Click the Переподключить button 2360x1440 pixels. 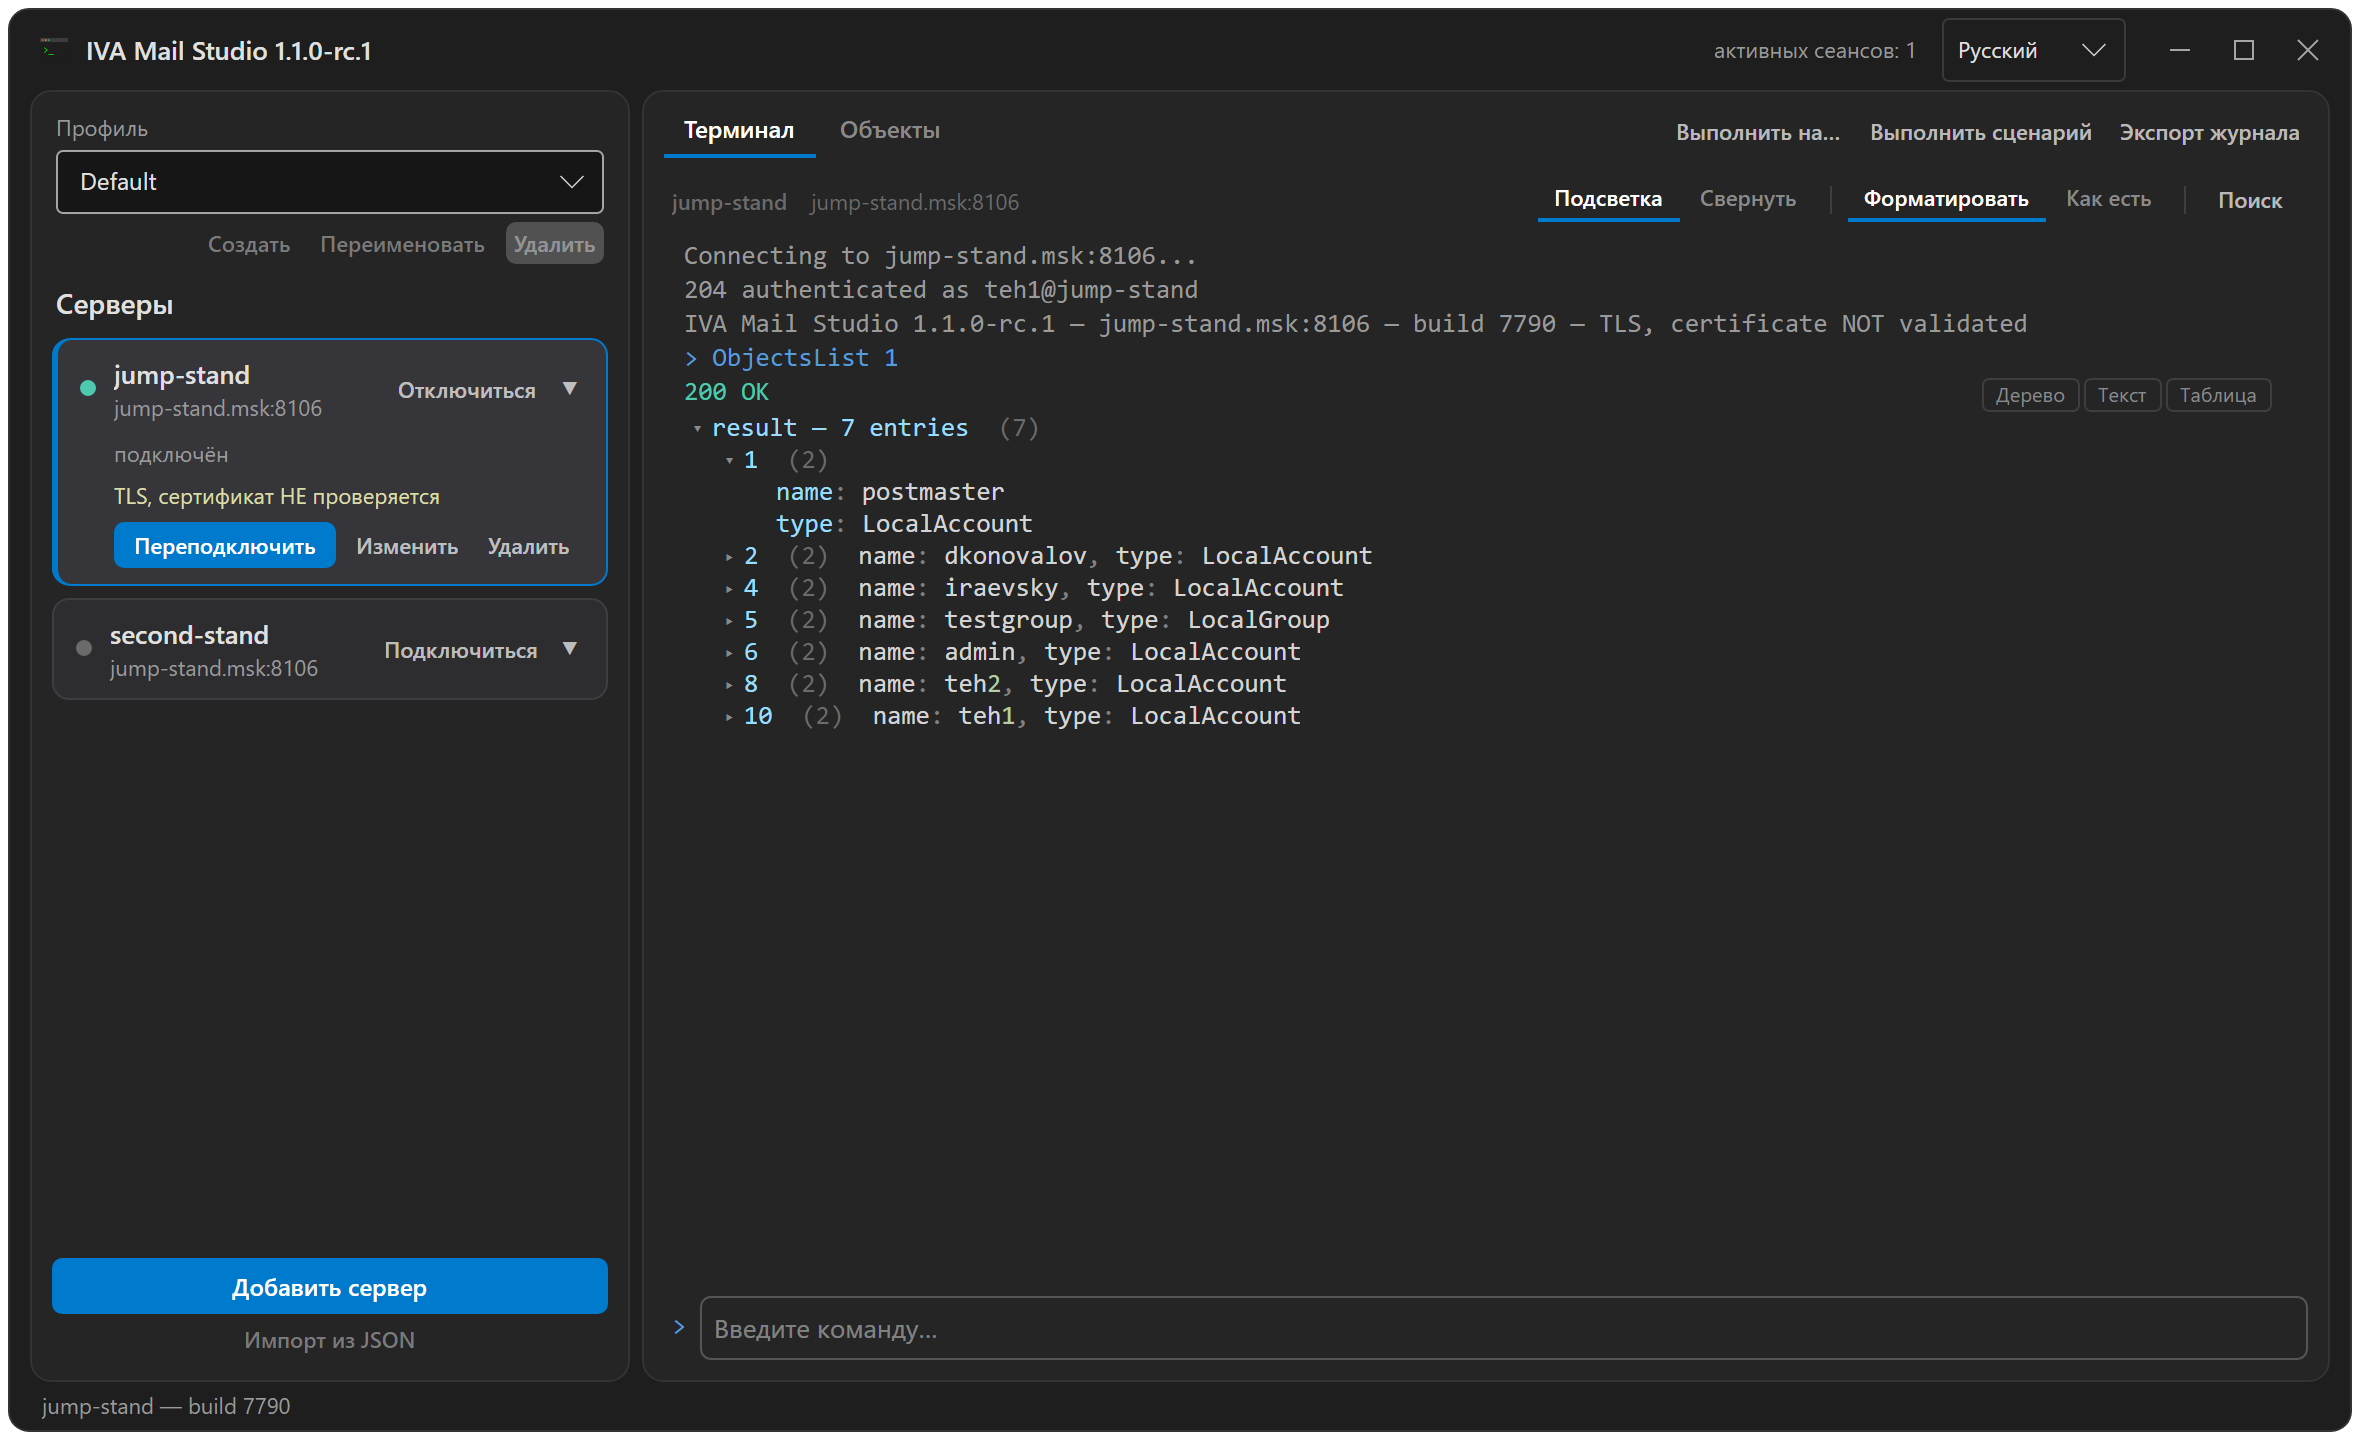[x=225, y=546]
